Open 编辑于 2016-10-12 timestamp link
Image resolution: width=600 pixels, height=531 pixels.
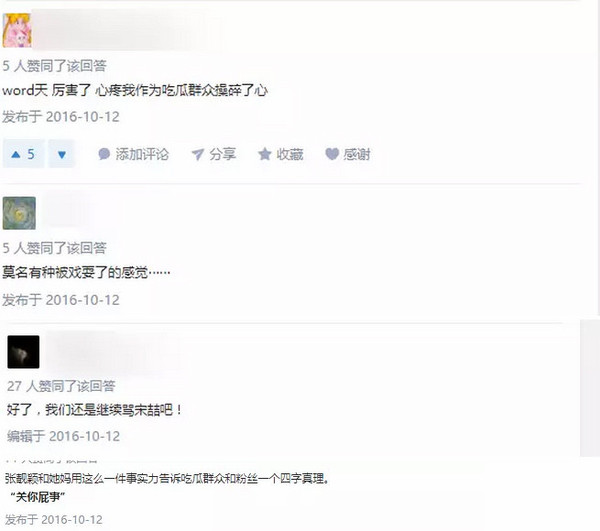64,436
